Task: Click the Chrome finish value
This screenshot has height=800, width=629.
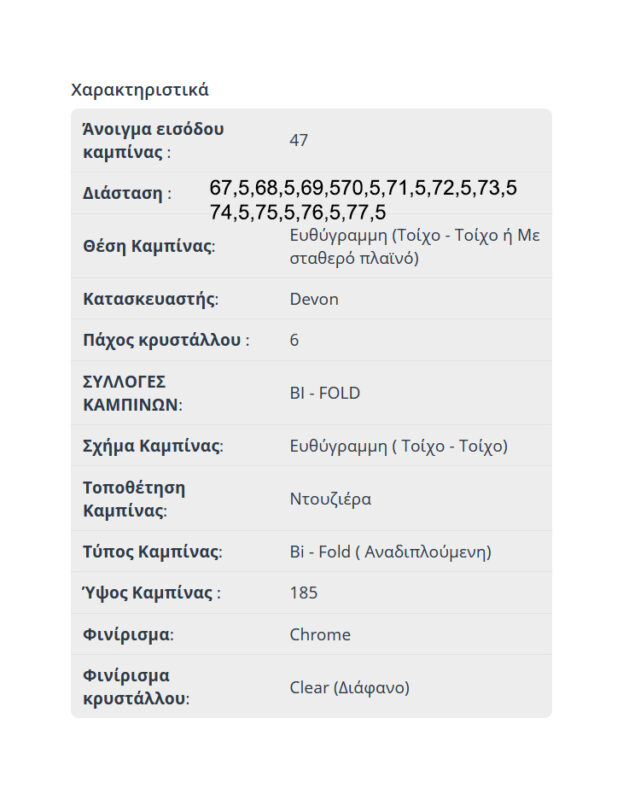Action: [x=320, y=635]
